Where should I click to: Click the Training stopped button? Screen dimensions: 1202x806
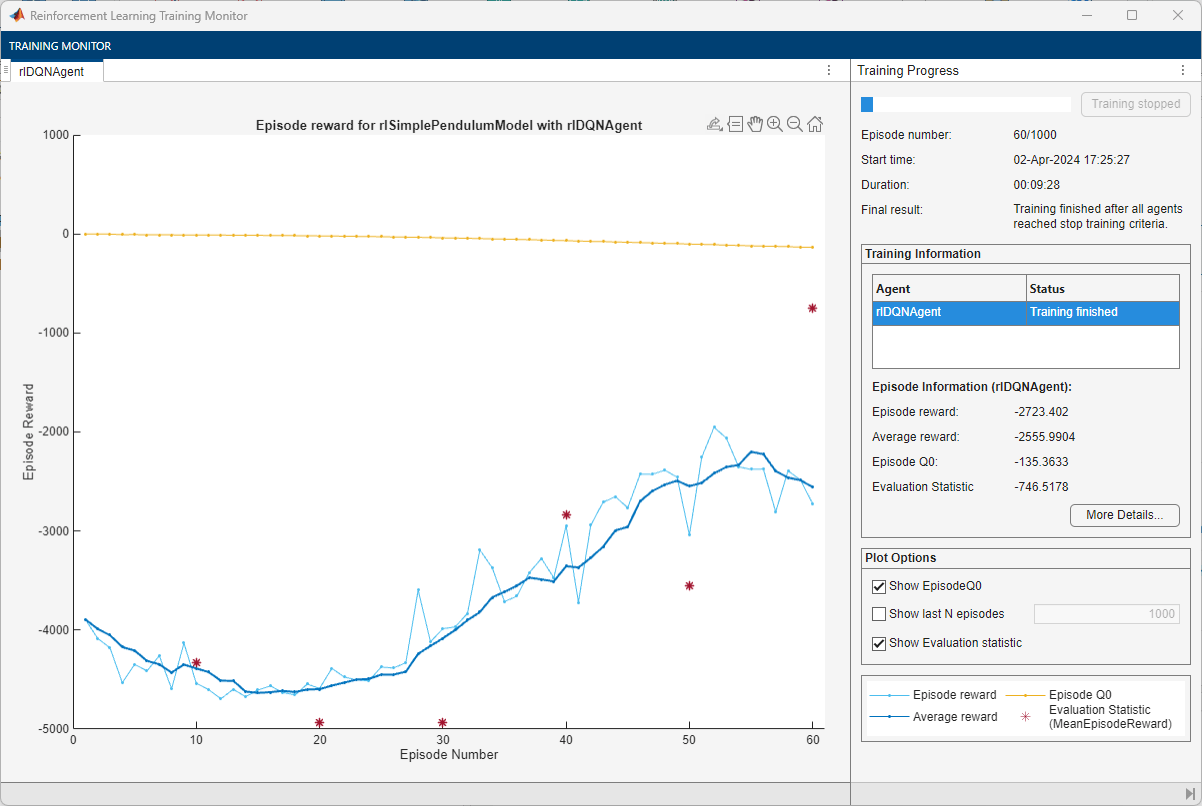point(1135,104)
